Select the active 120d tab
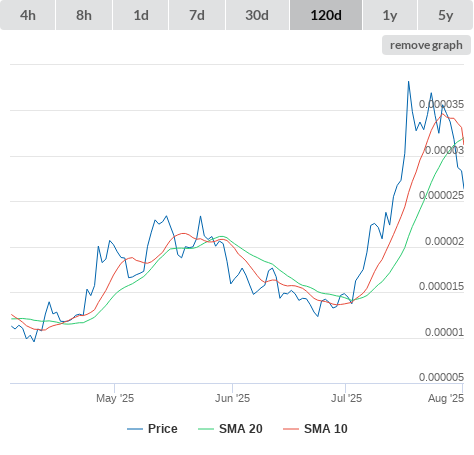 tap(326, 15)
